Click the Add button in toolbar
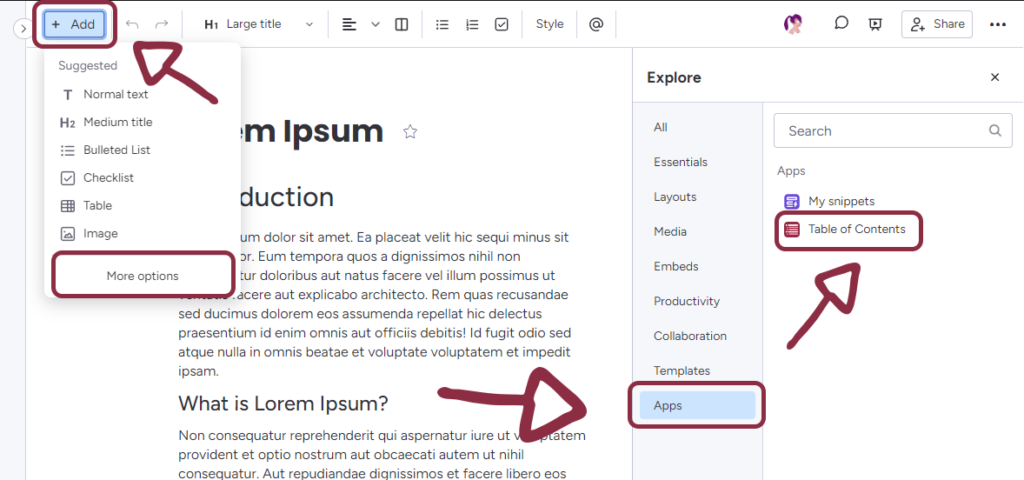Viewport: 1024px width, 480px height. pos(74,24)
